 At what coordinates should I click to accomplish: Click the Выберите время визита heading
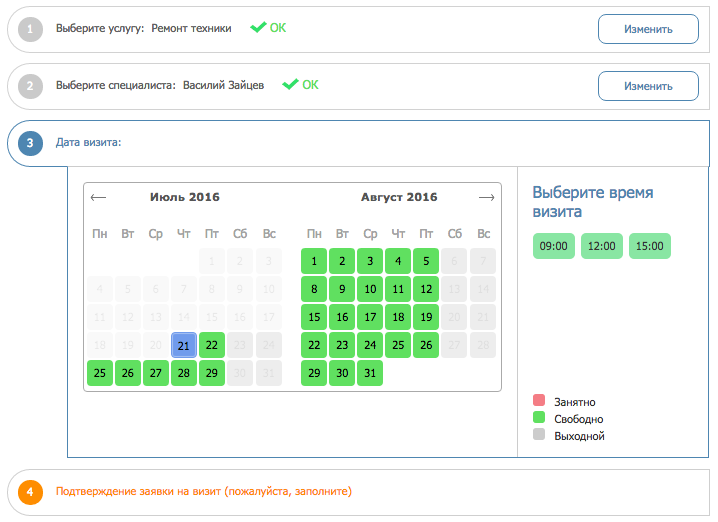[593, 202]
